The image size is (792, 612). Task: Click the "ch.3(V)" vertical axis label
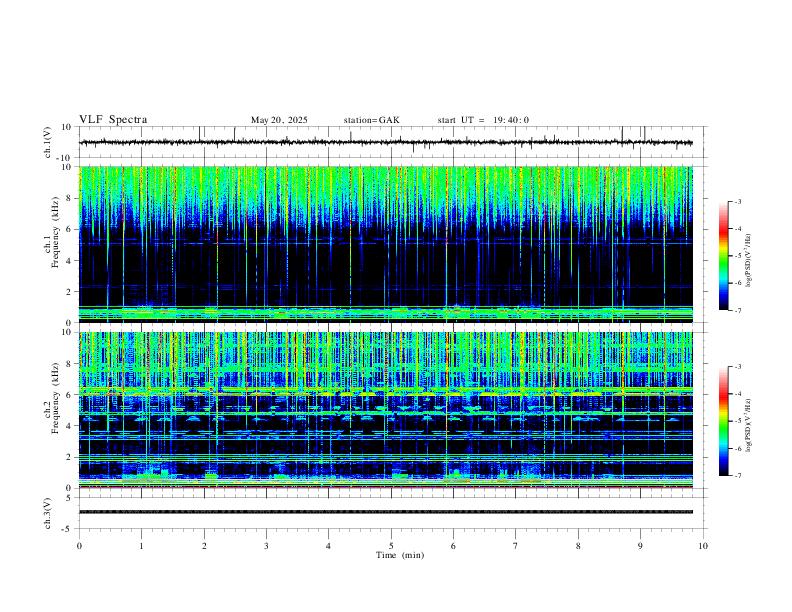pyautogui.click(x=48, y=513)
